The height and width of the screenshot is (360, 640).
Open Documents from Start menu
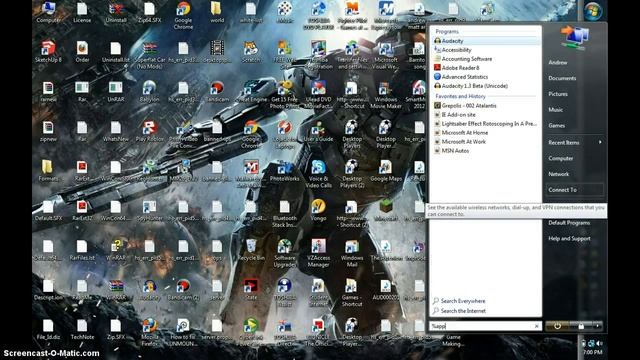pos(562,78)
